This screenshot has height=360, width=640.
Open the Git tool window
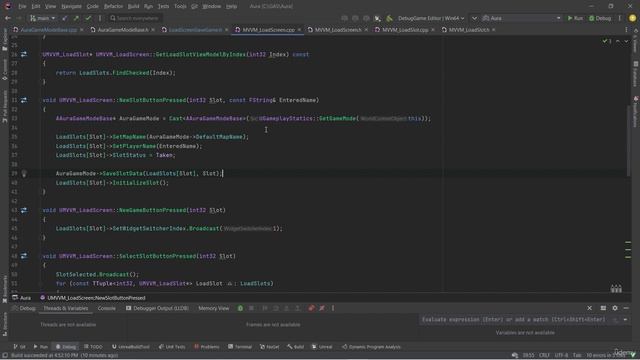(19, 347)
